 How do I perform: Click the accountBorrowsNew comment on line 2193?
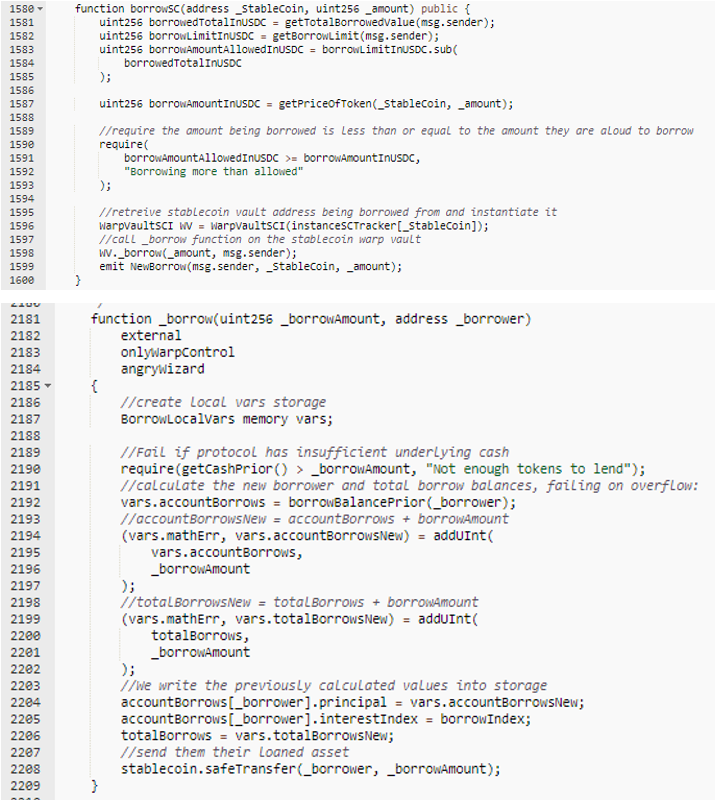(315, 519)
